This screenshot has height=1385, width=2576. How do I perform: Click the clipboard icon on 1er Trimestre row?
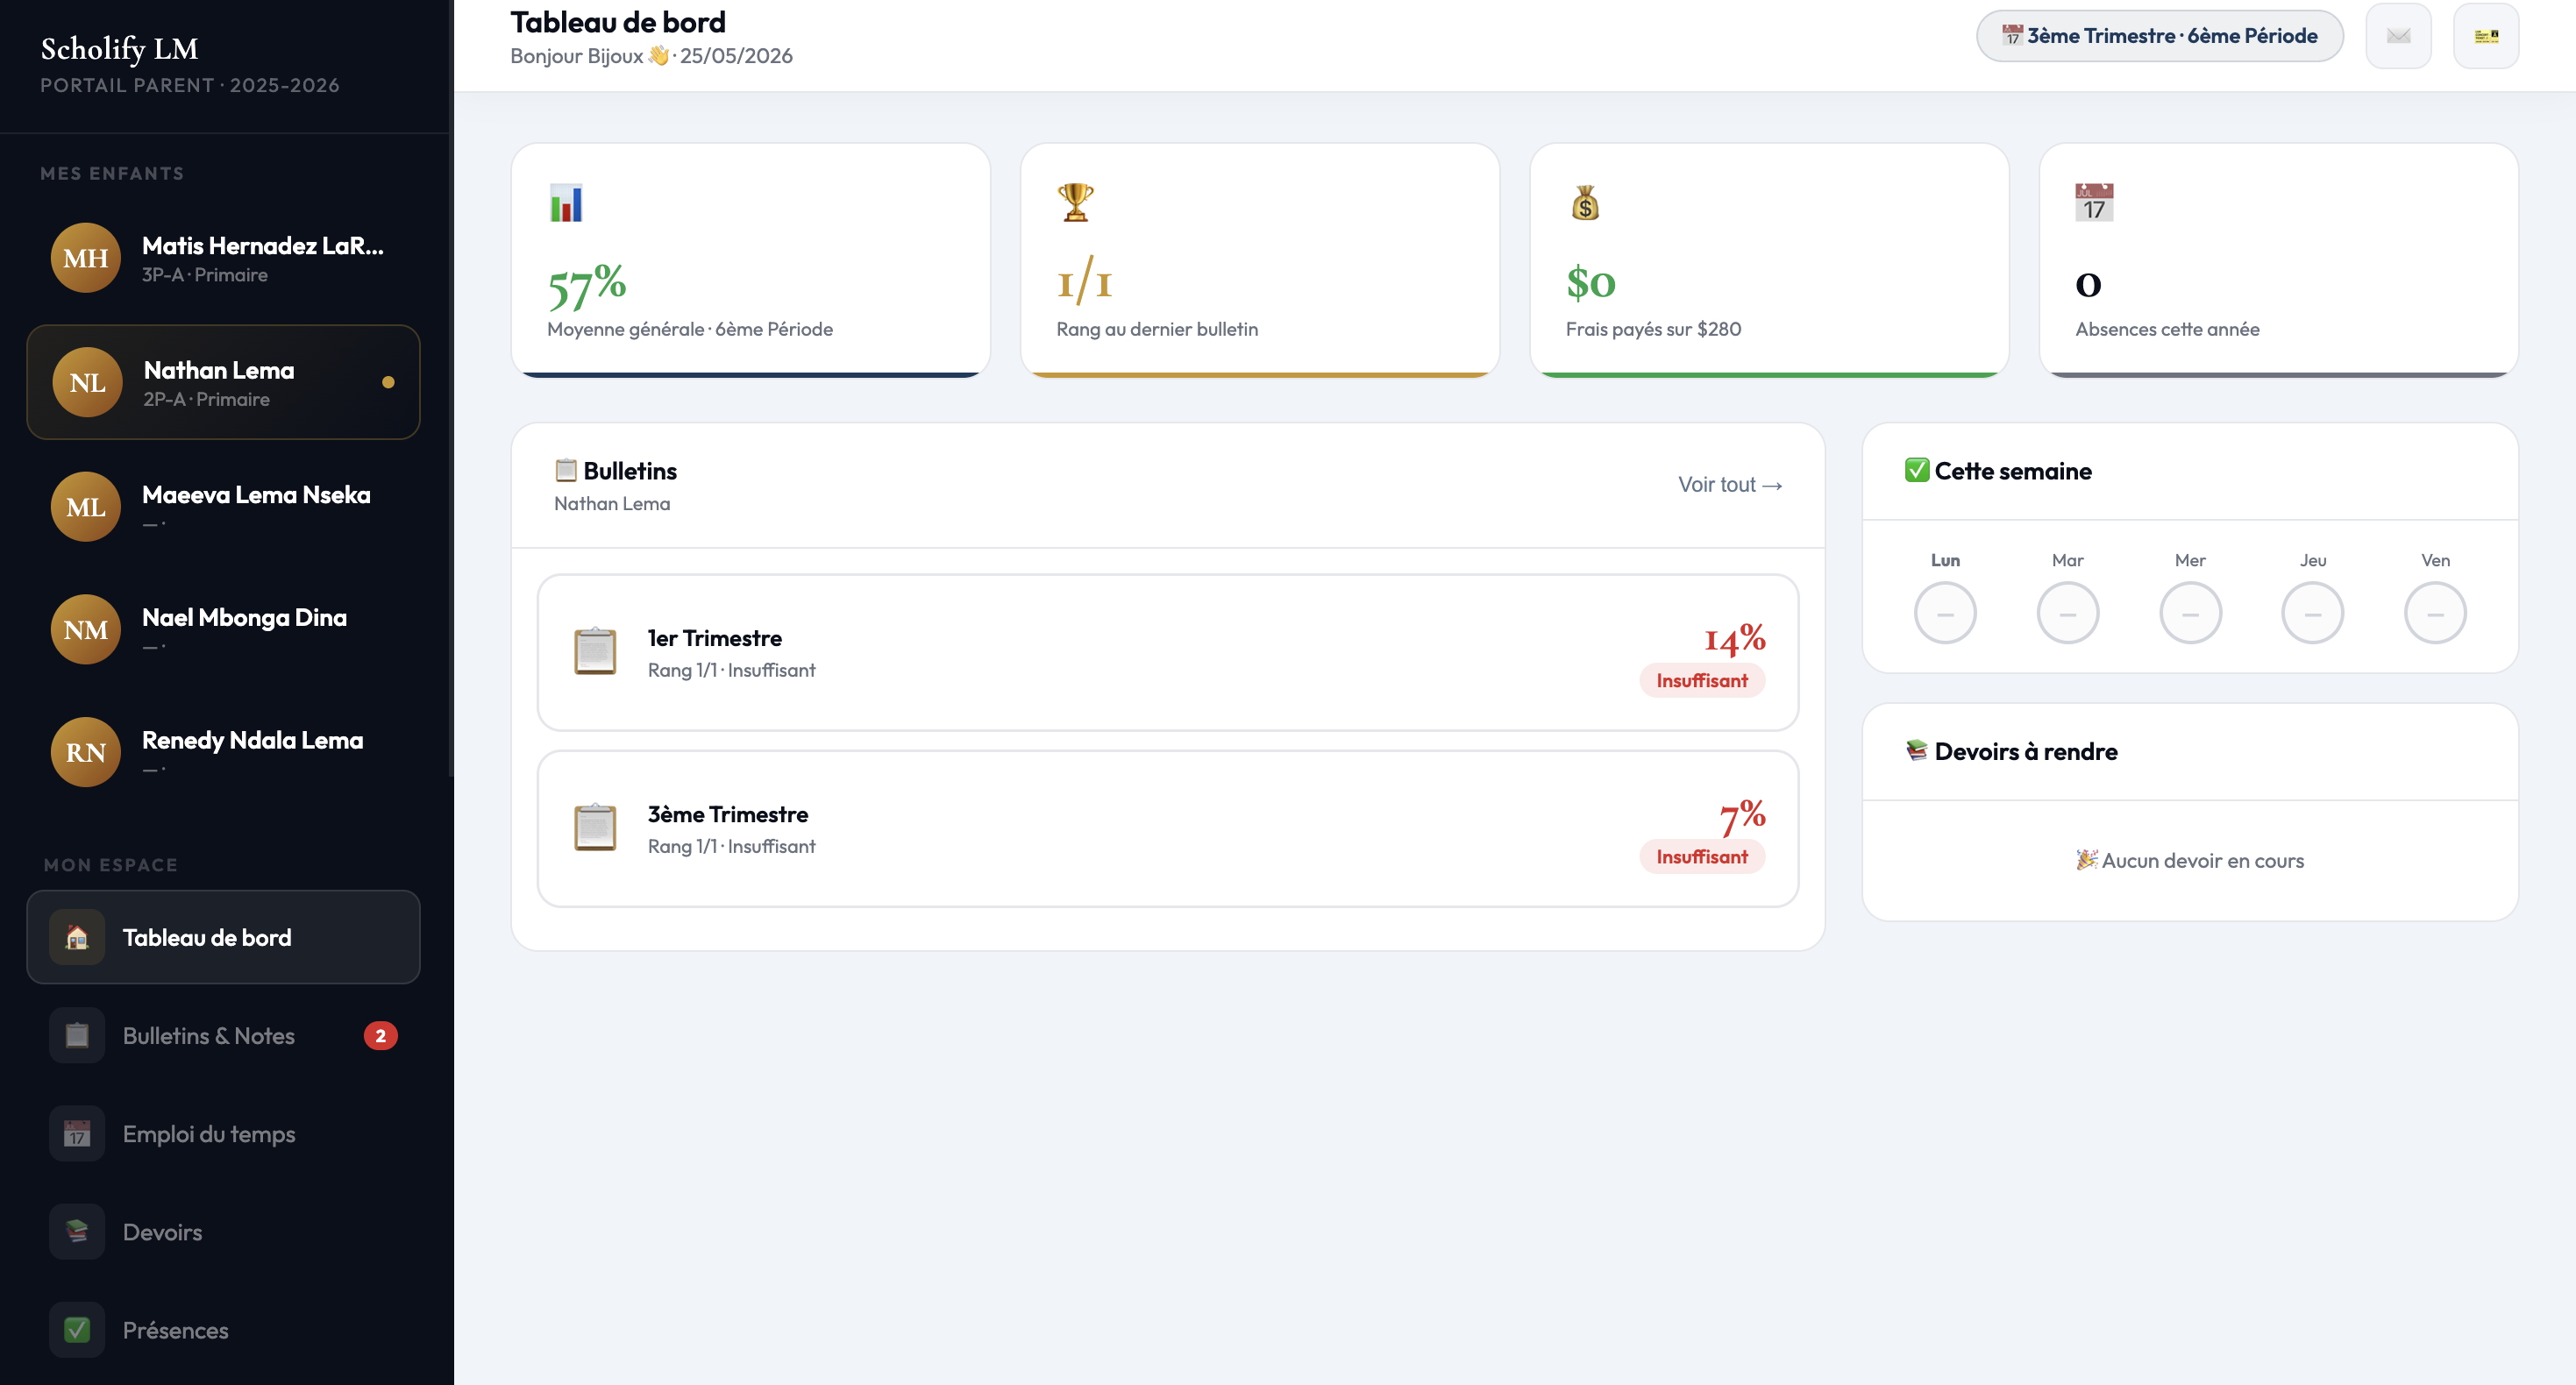click(595, 651)
